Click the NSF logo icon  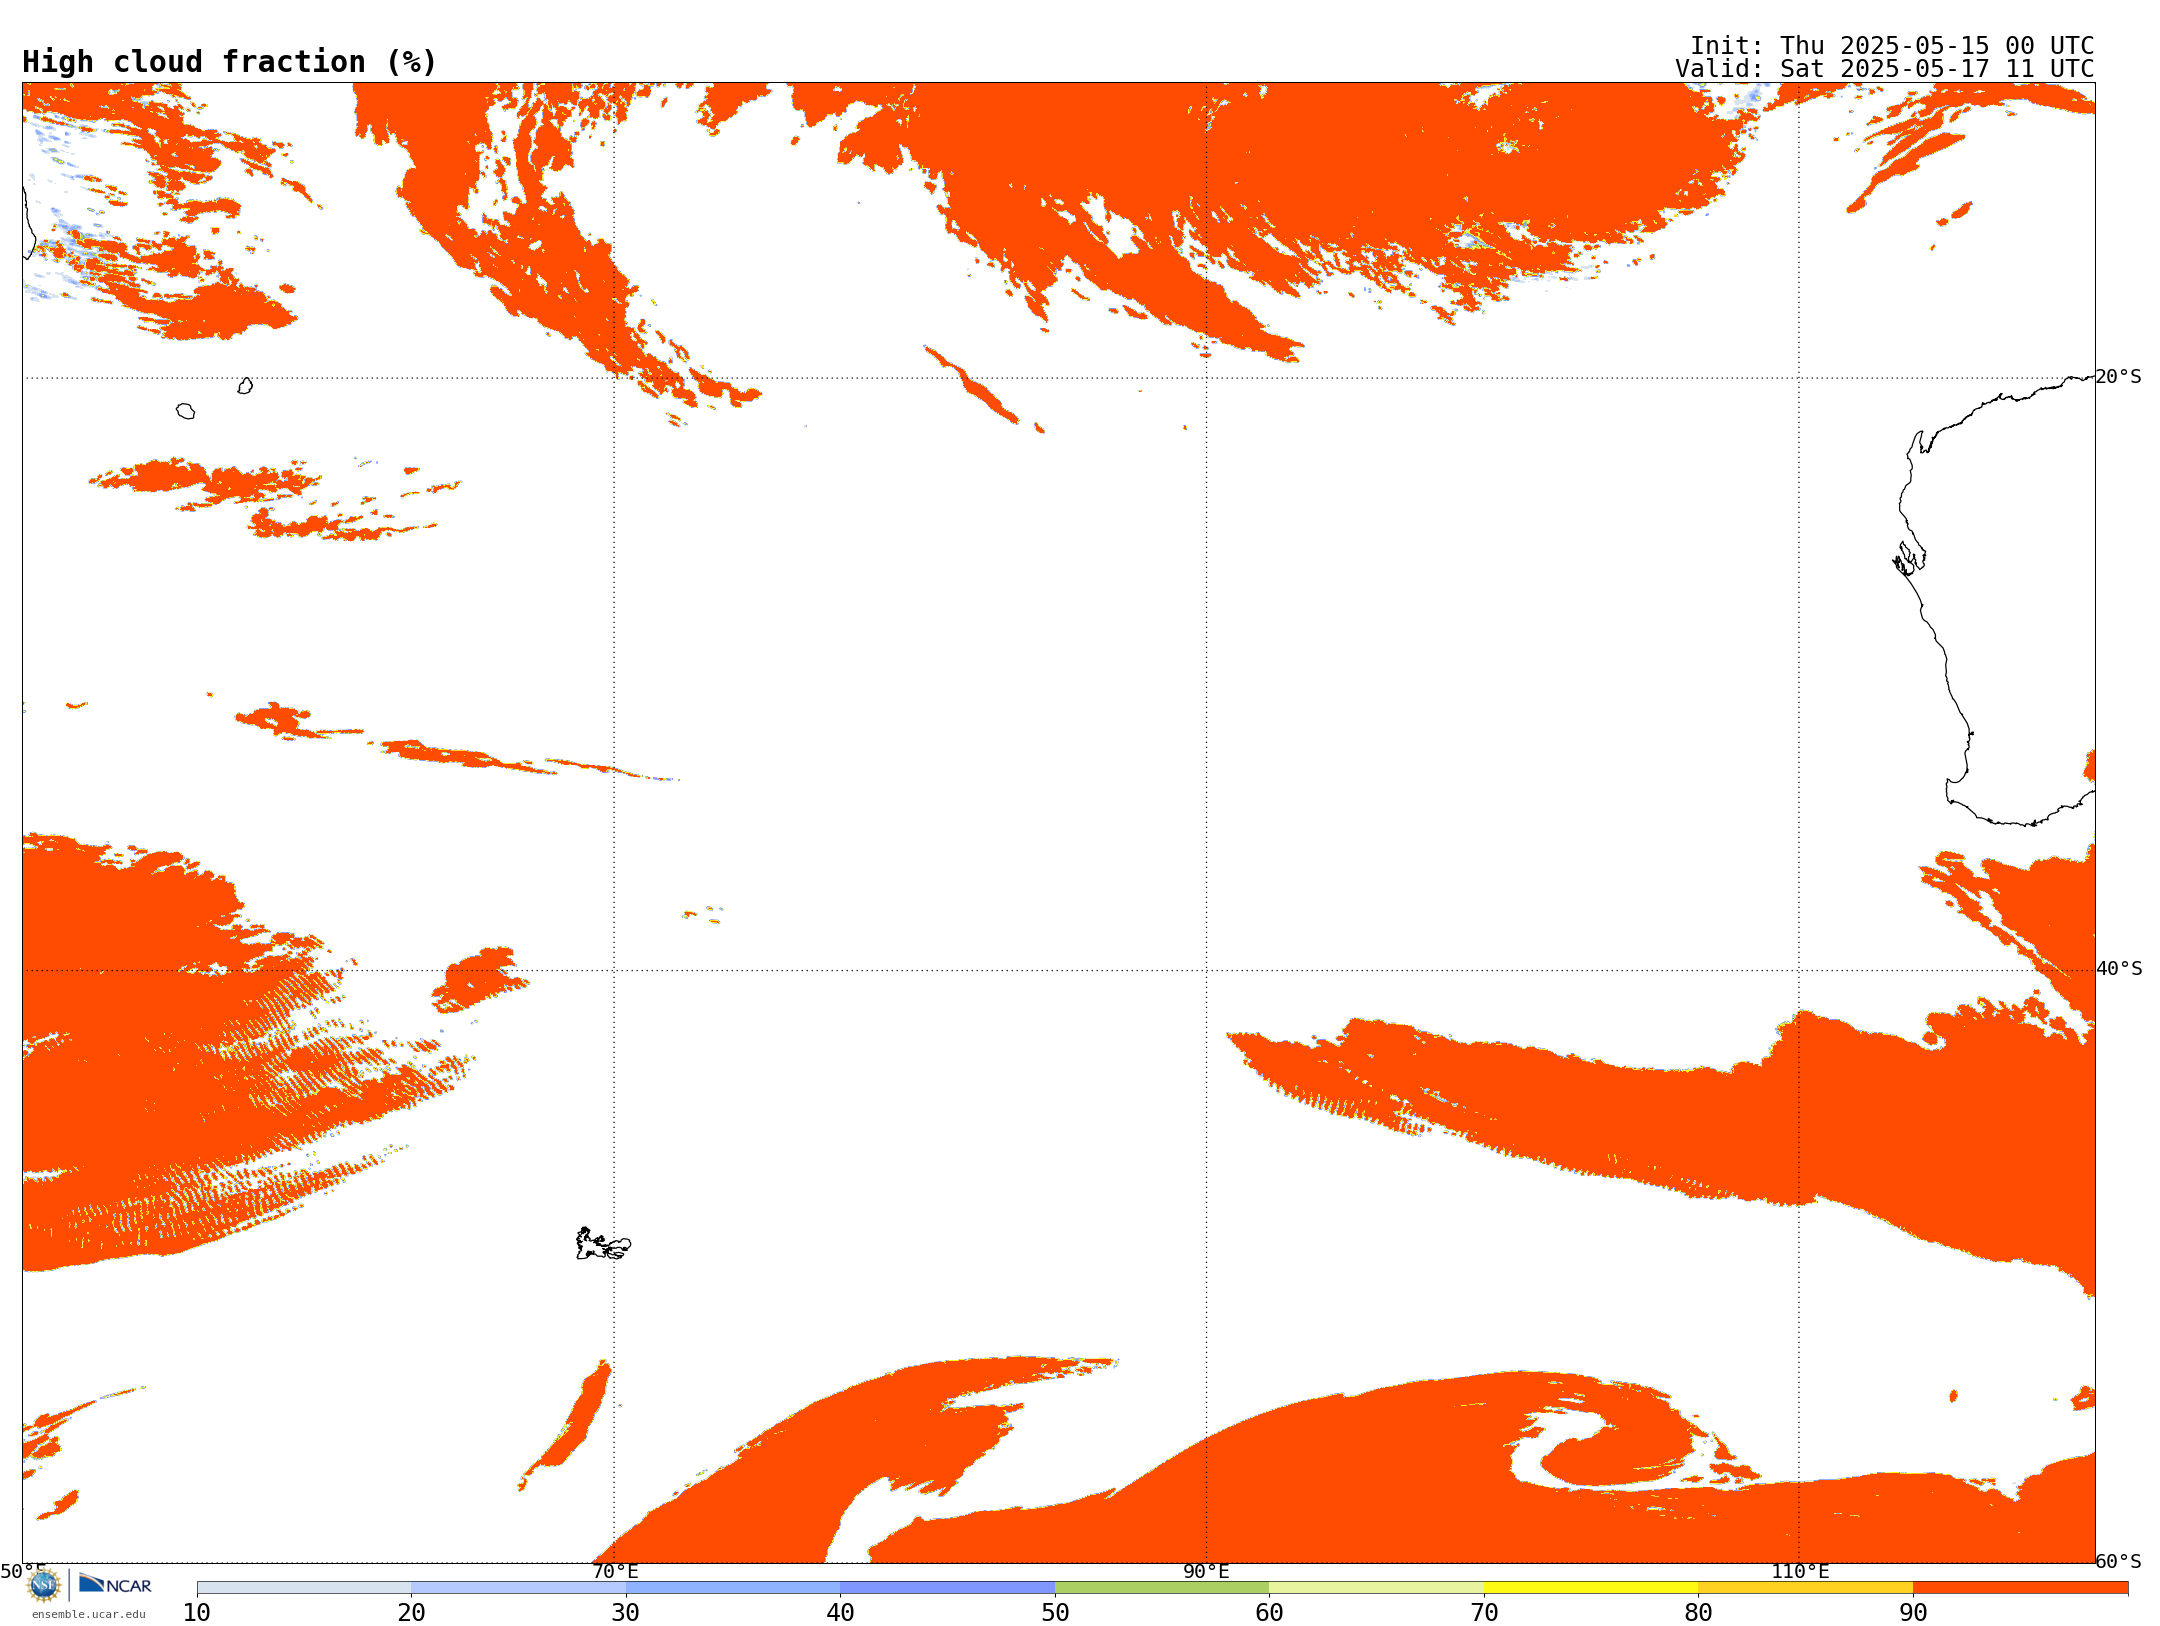(44, 1585)
